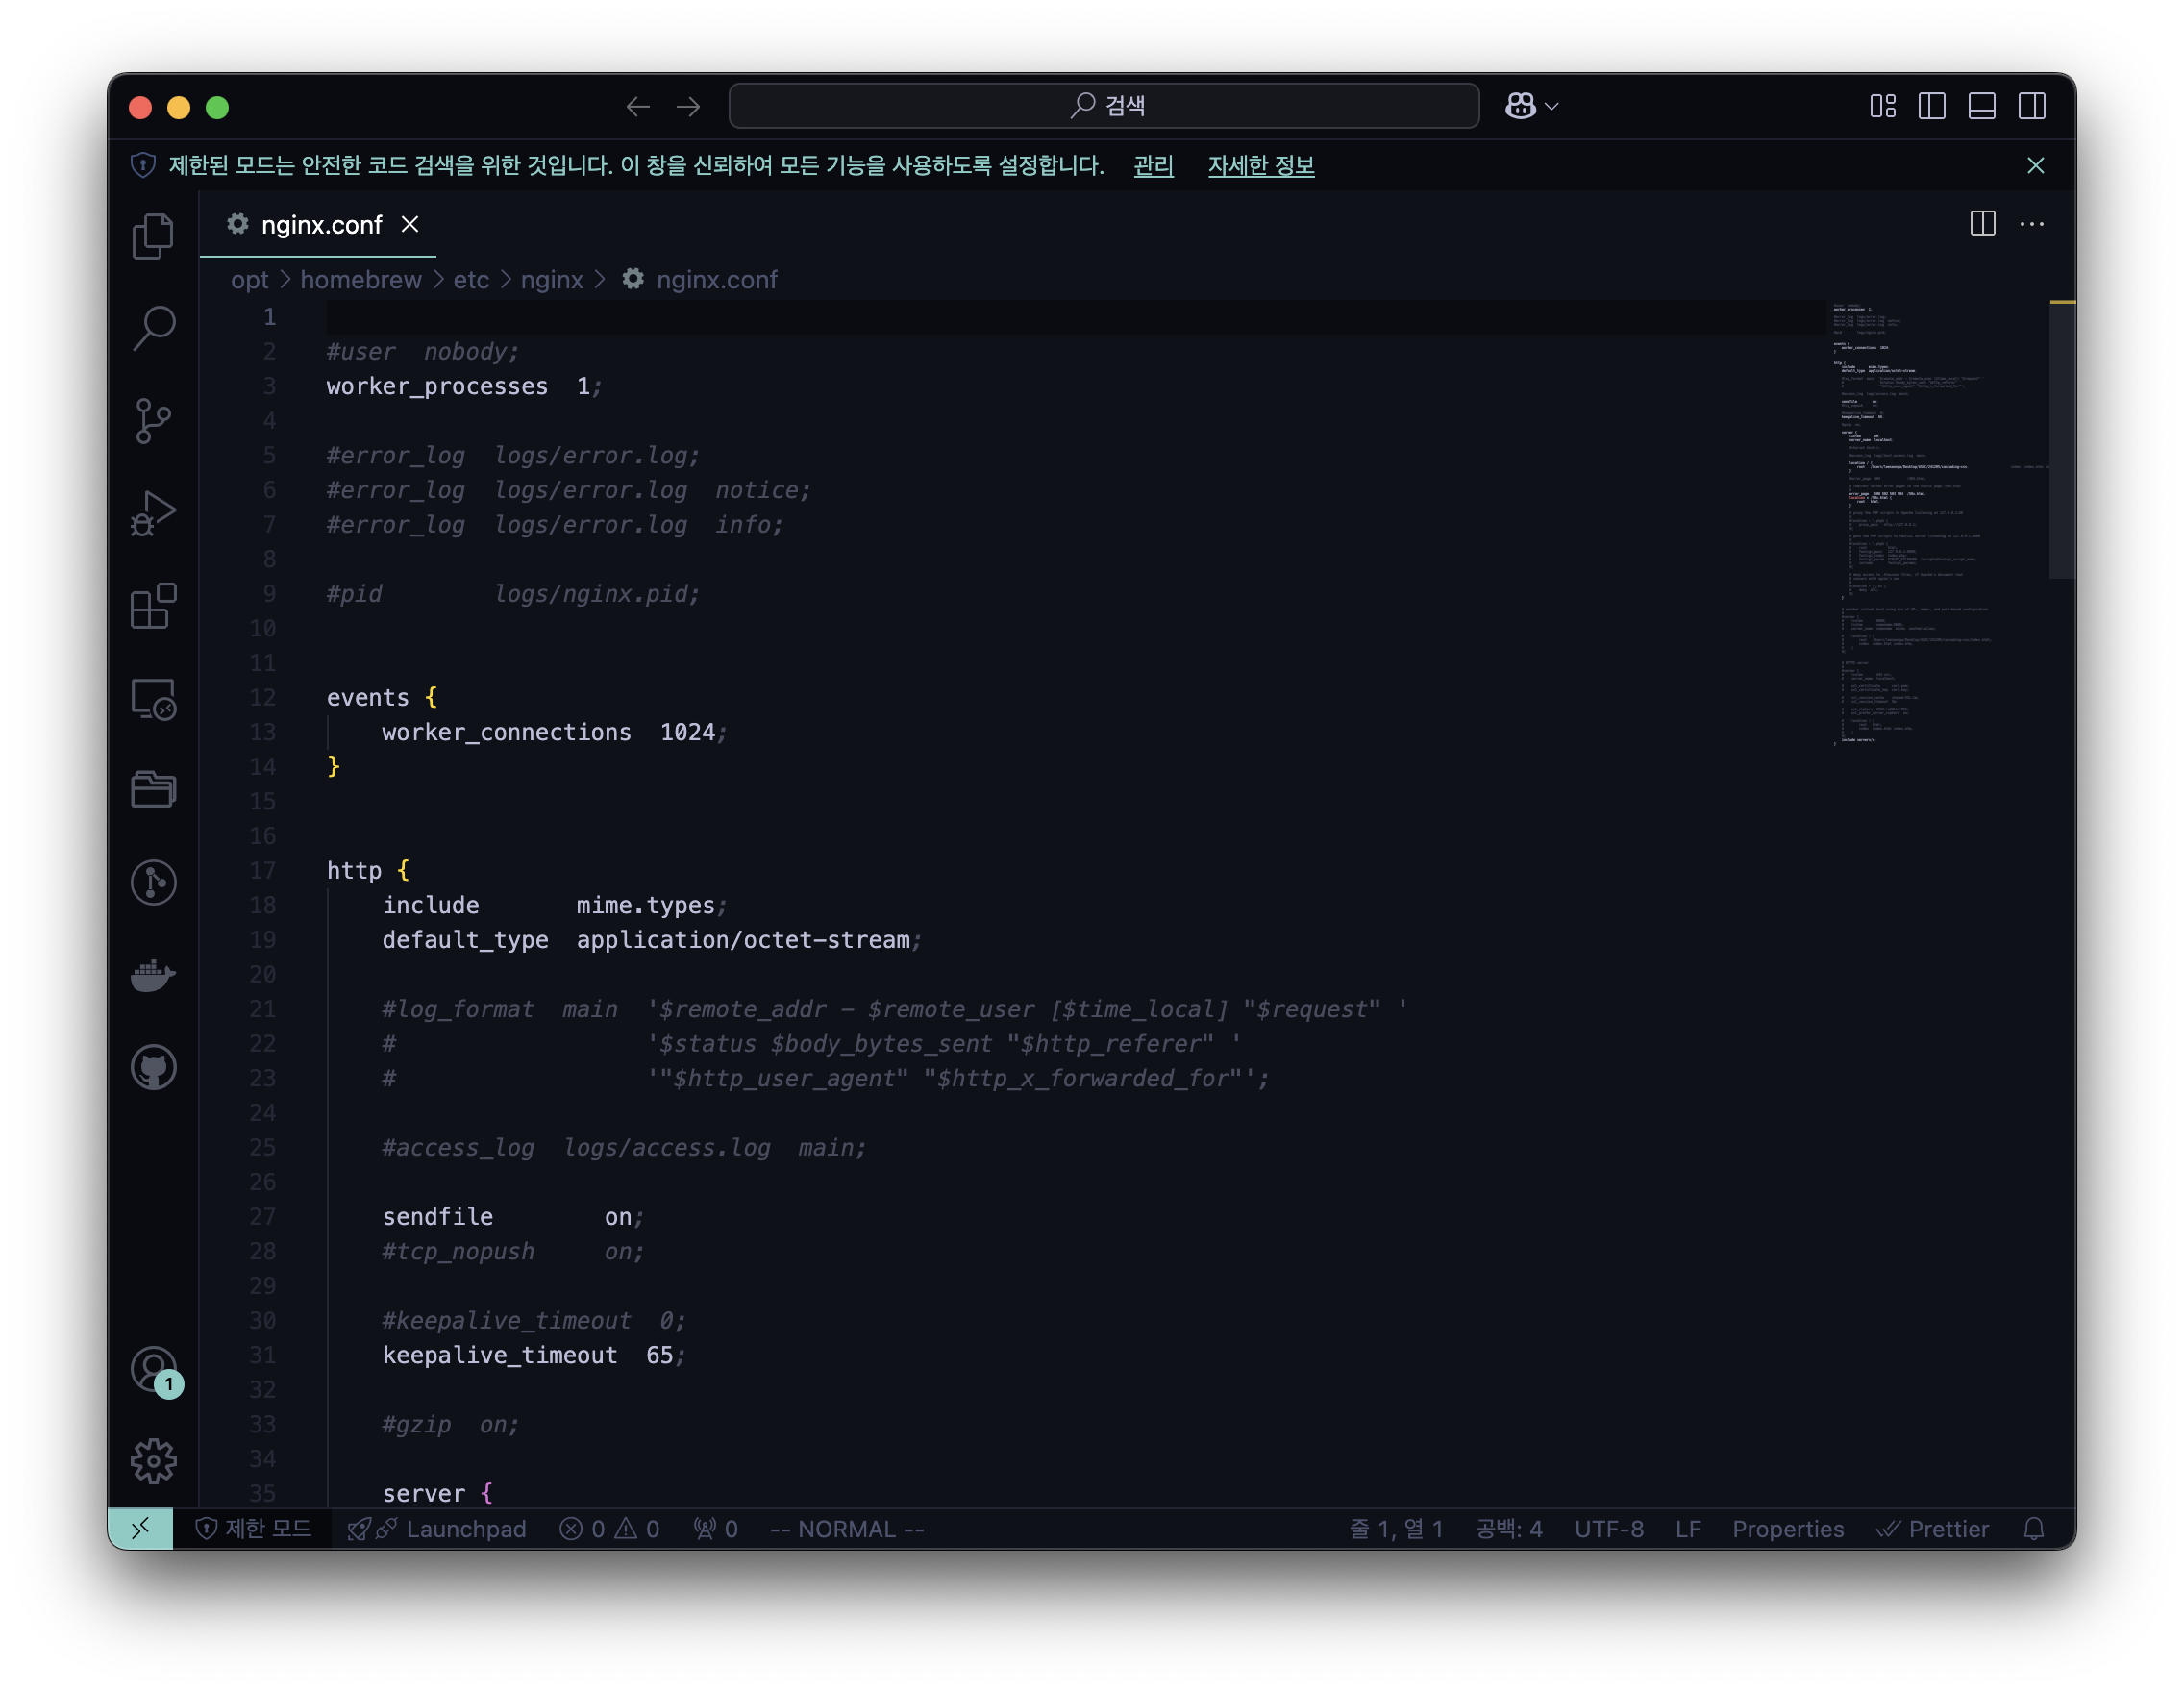Select the nginx.conf editor tab
The width and height of the screenshot is (2184, 1692).
[x=320, y=225]
